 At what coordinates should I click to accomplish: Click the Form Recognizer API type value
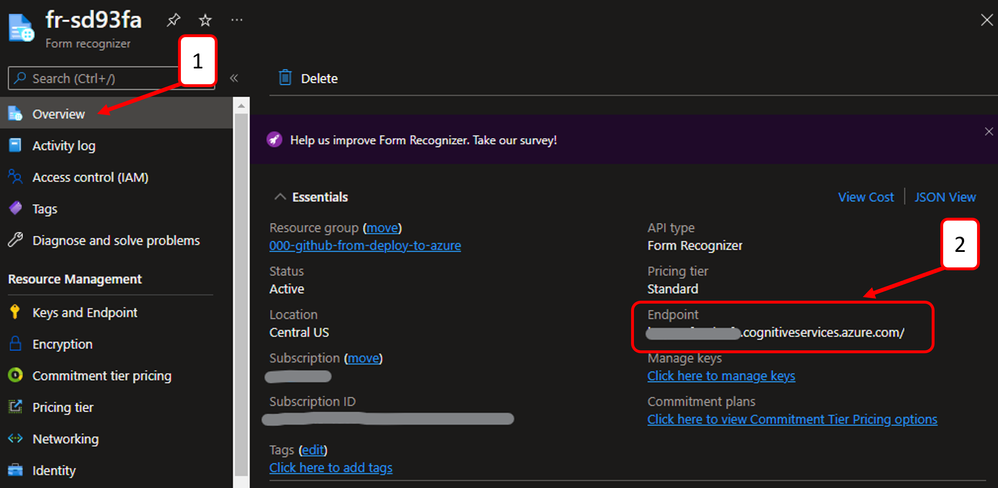695,246
